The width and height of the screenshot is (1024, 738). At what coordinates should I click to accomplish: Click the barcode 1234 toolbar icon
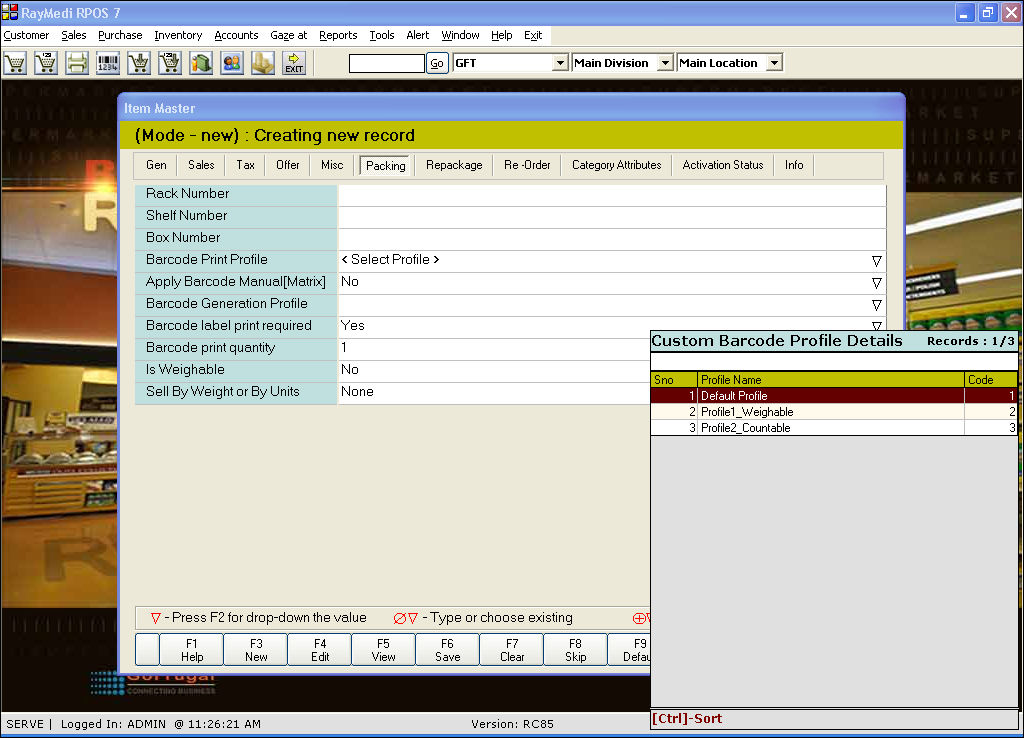pos(108,63)
